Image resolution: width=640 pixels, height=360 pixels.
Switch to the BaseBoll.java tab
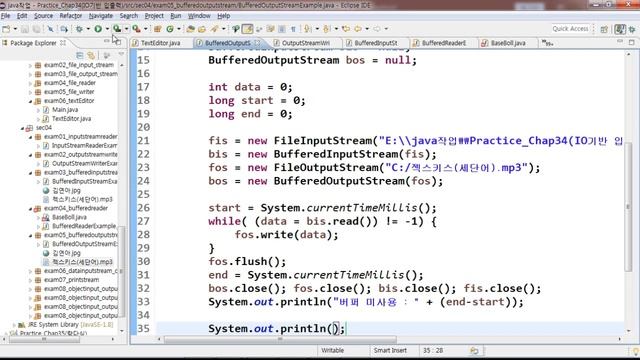click(508, 43)
